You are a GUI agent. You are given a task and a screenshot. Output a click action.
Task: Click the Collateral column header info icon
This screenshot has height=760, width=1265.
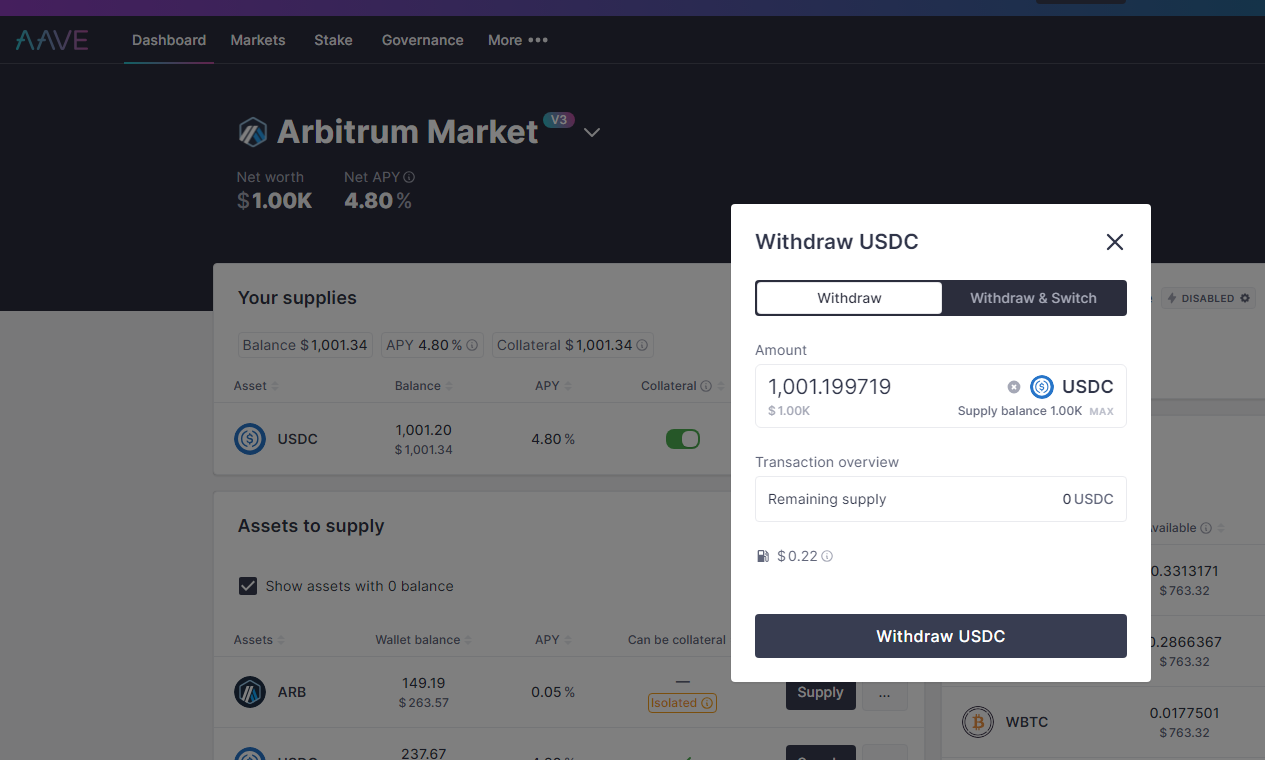pos(706,386)
